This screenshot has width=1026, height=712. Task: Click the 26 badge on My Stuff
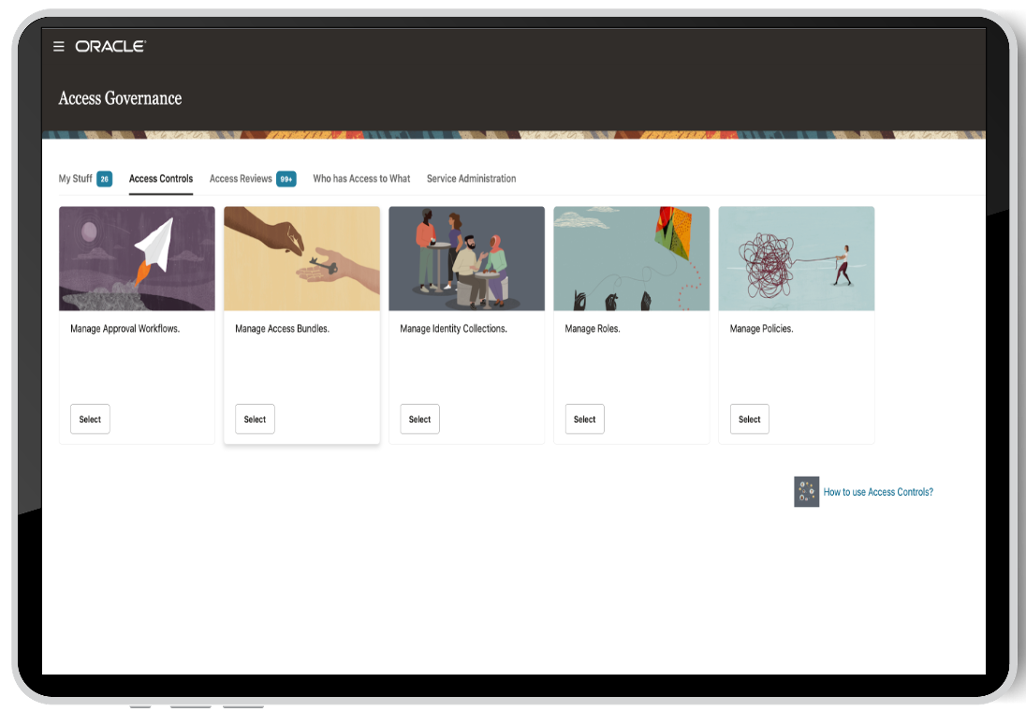click(102, 178)
